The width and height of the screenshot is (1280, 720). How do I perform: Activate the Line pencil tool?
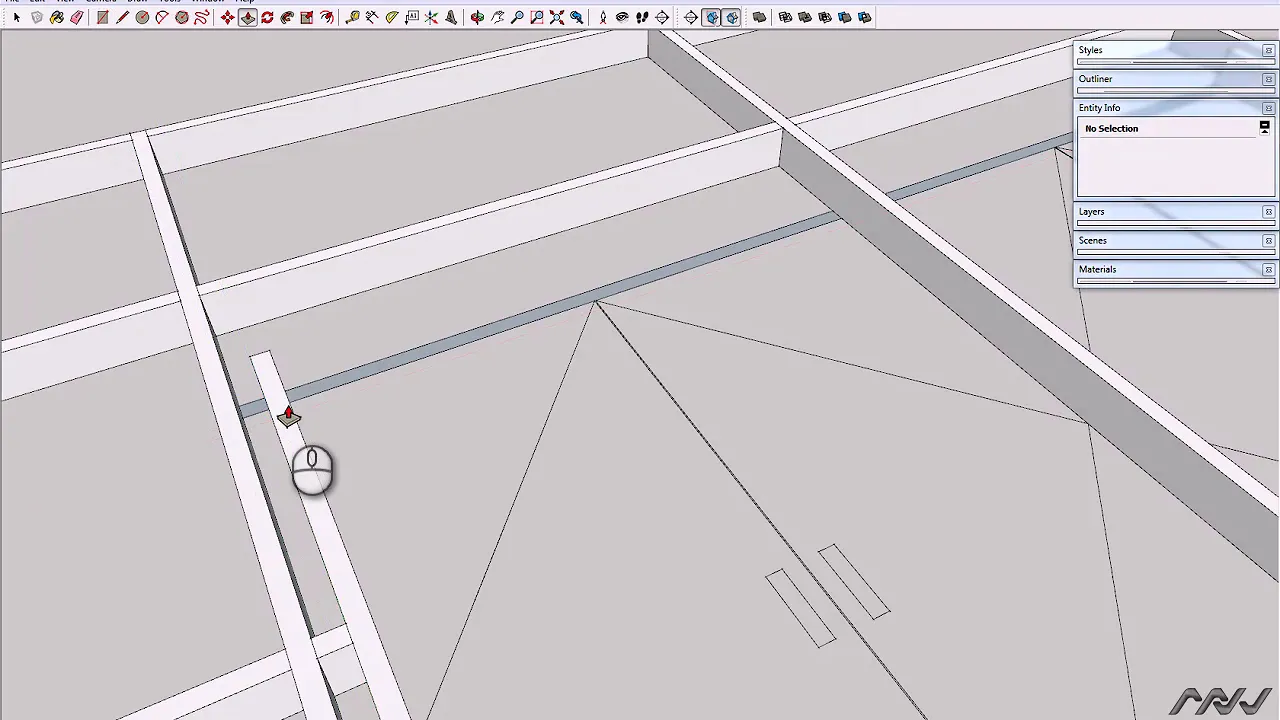[122, 17]
